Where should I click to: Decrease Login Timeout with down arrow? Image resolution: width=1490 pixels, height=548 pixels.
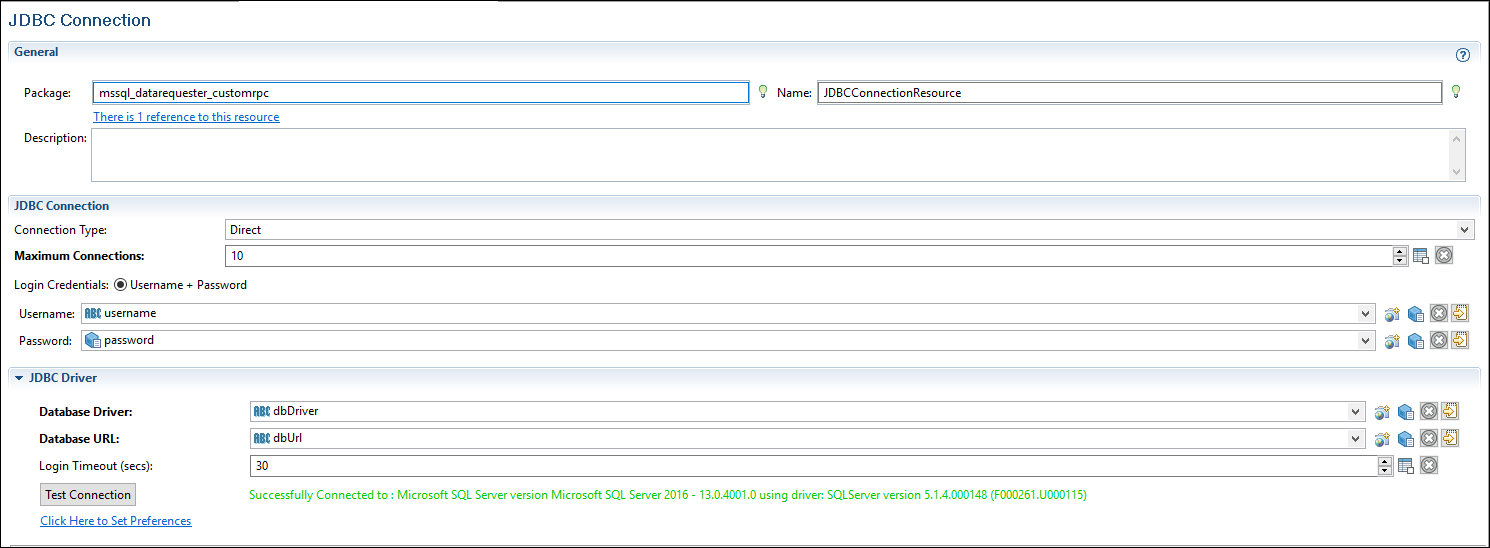[x=1385, y=471]
